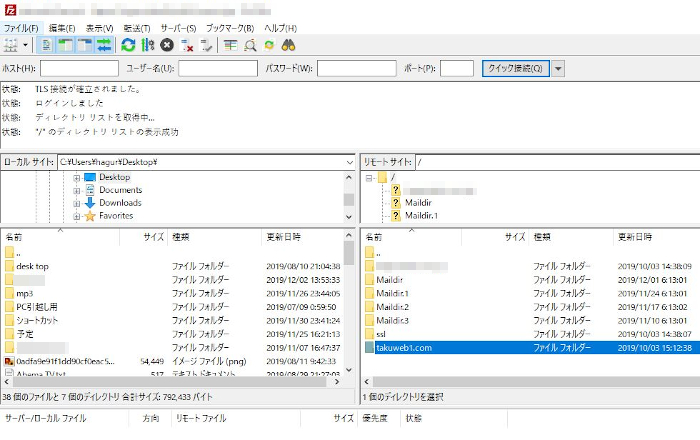Sort transfer queue by 状態 column

[x=454, y=419]
